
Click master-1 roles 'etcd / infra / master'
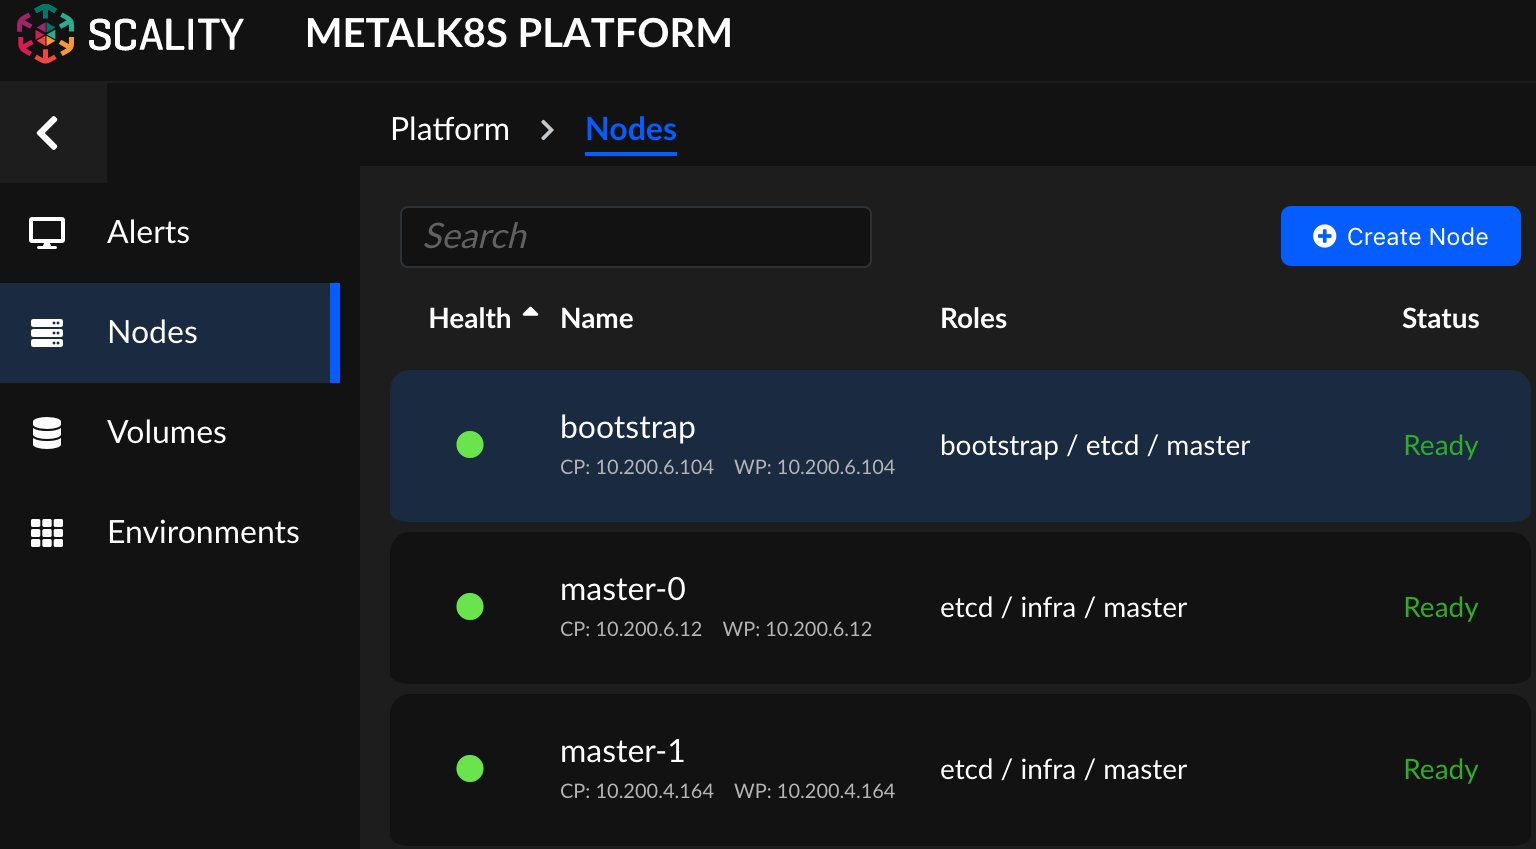tap(1063, 770)
